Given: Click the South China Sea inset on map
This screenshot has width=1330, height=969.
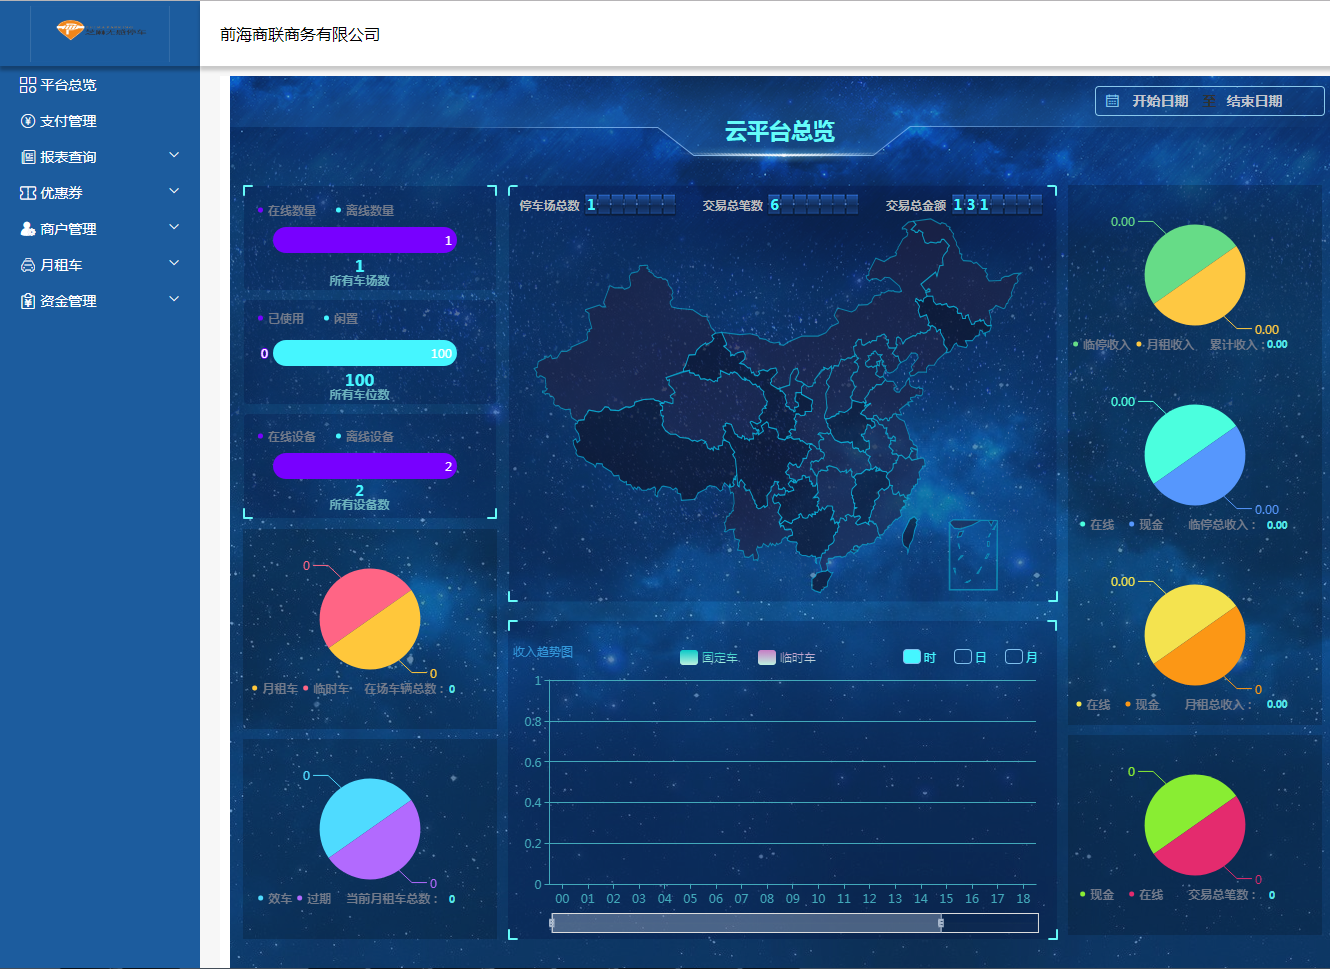Looking at the screenshot, I should [973, 555].
